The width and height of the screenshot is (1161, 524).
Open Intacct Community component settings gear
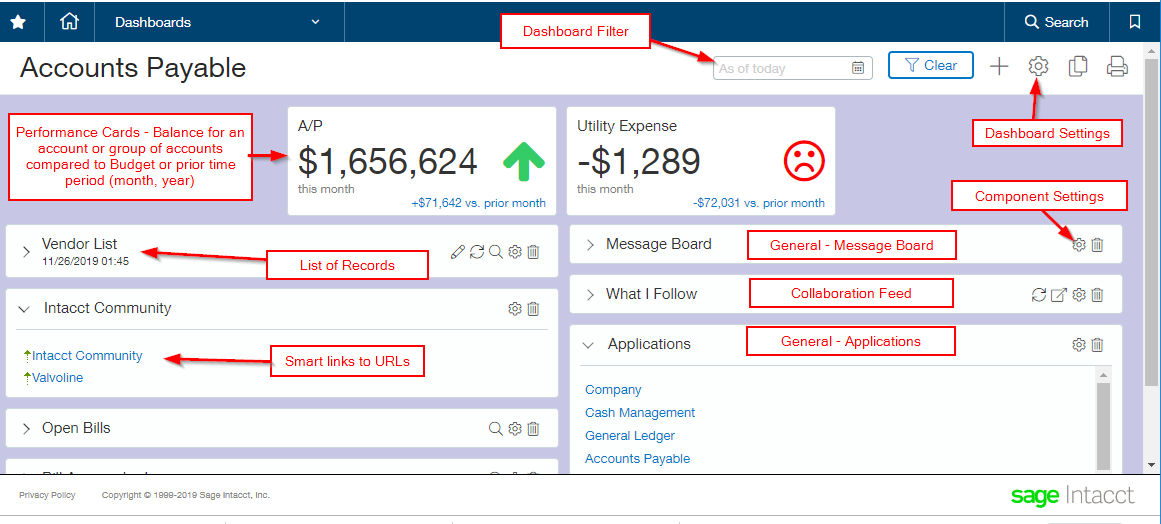point(515,309)
